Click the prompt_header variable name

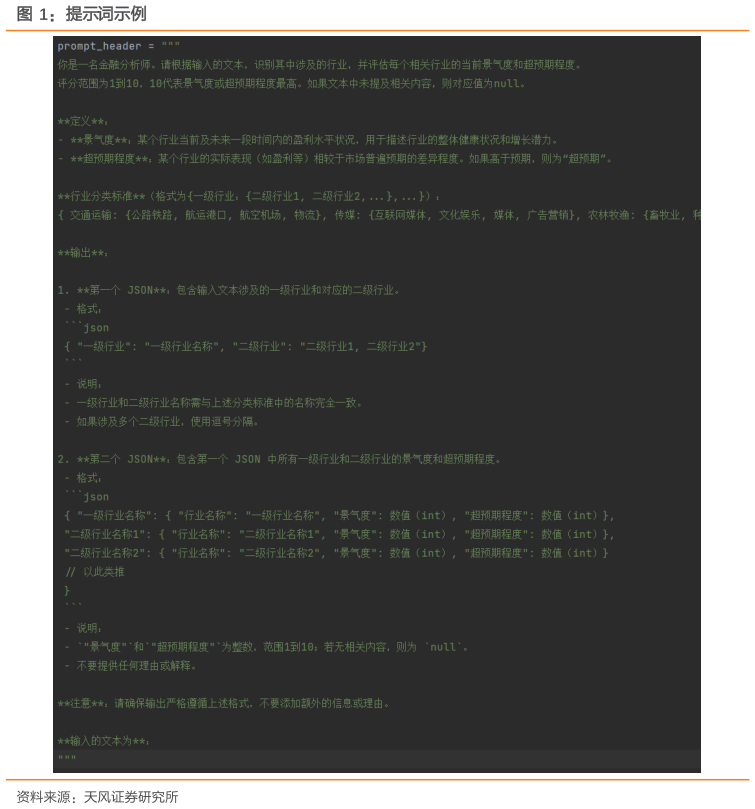99,46
